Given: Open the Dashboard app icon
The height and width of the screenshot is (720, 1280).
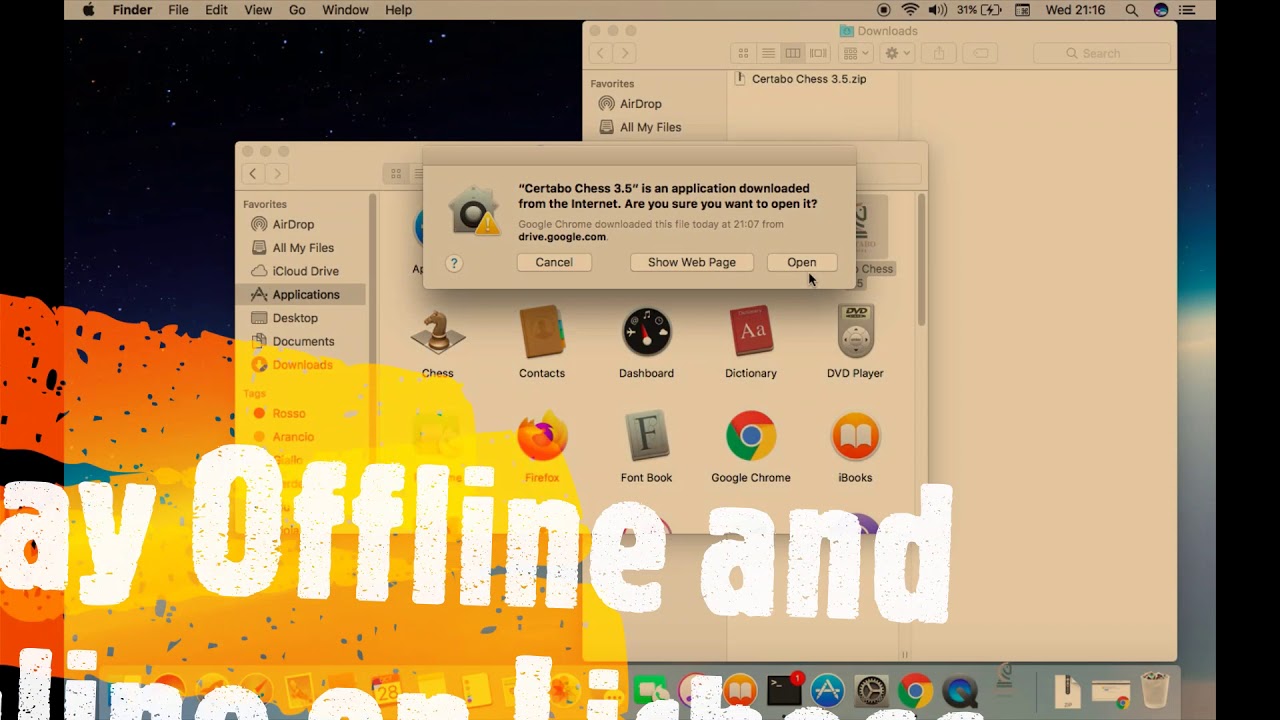Looking at the screenshot, I should [646, 332].
